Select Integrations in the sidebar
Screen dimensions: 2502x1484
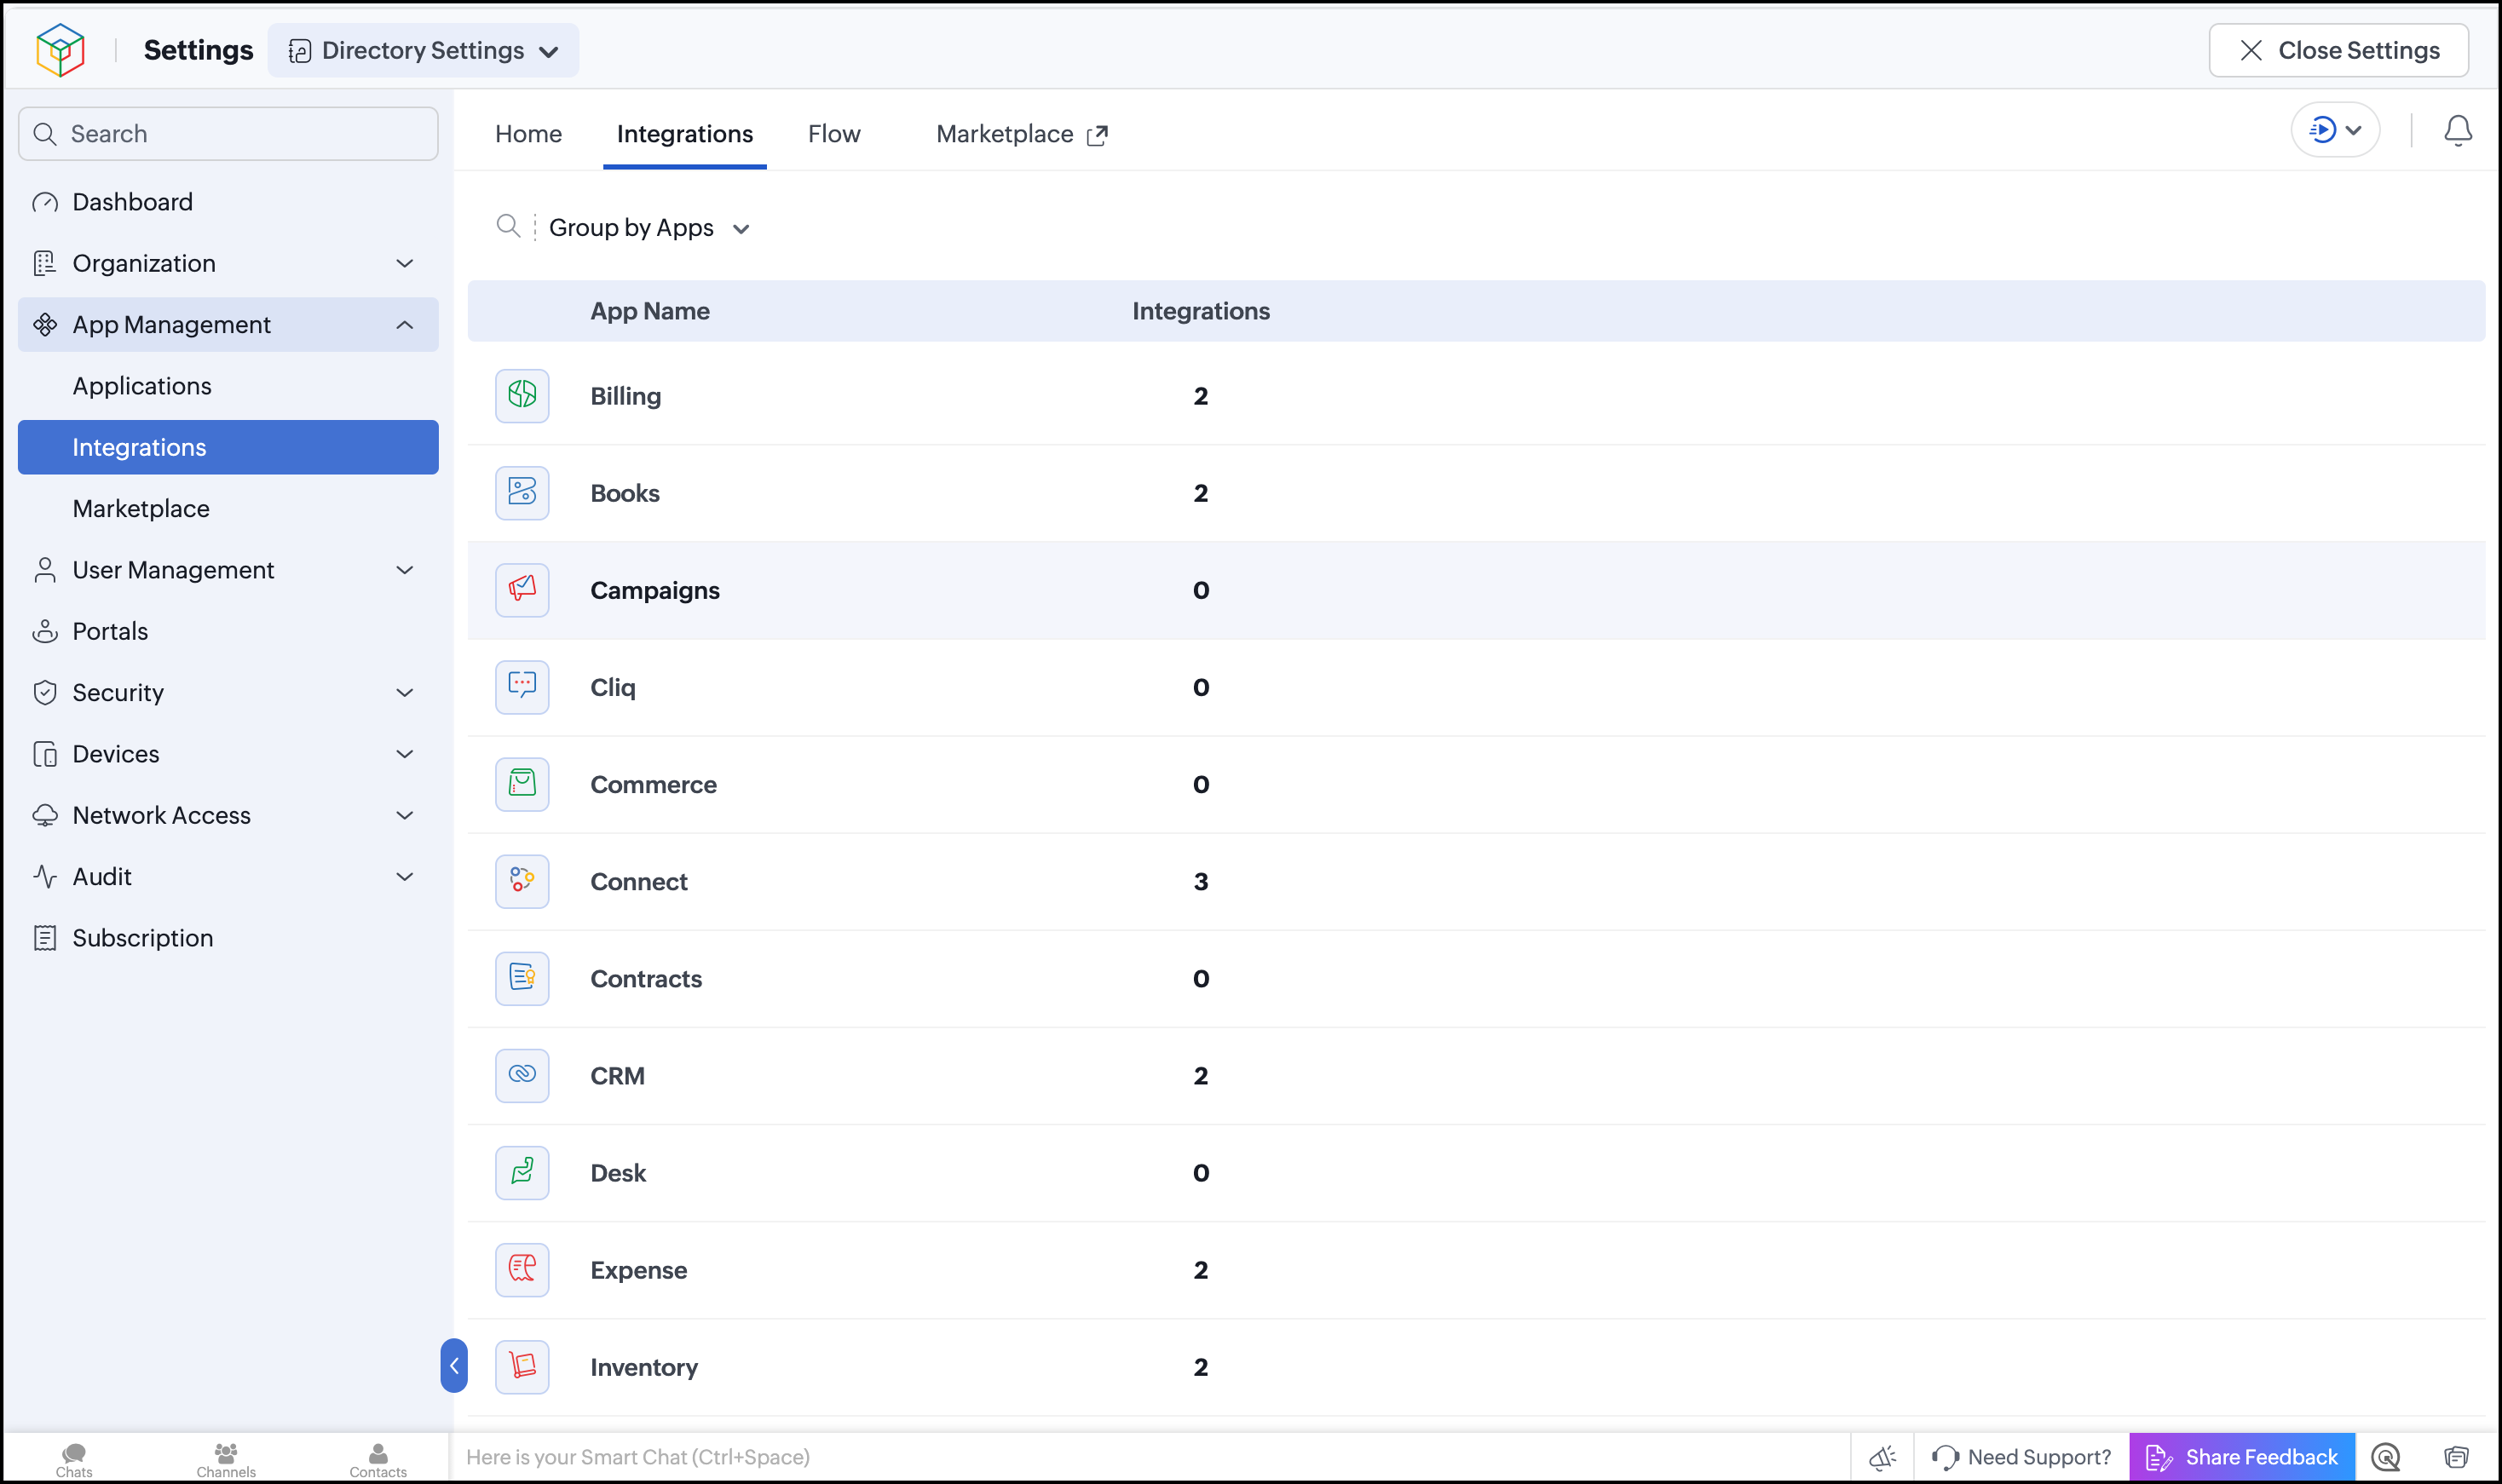228,447
